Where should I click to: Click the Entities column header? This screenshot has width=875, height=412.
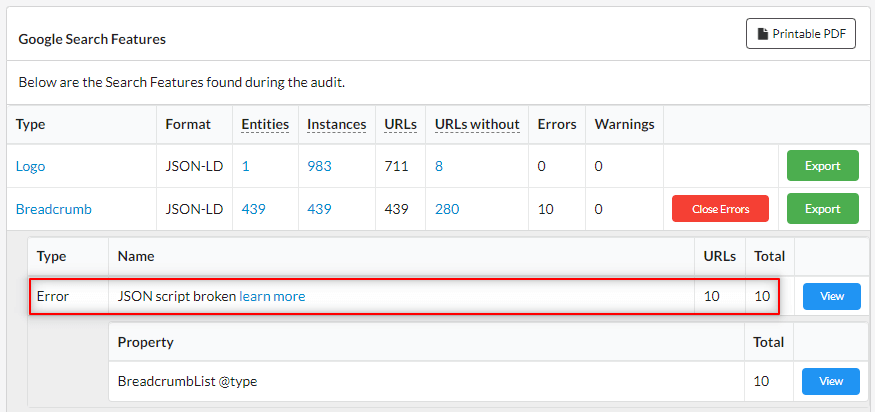coord(265,124)
